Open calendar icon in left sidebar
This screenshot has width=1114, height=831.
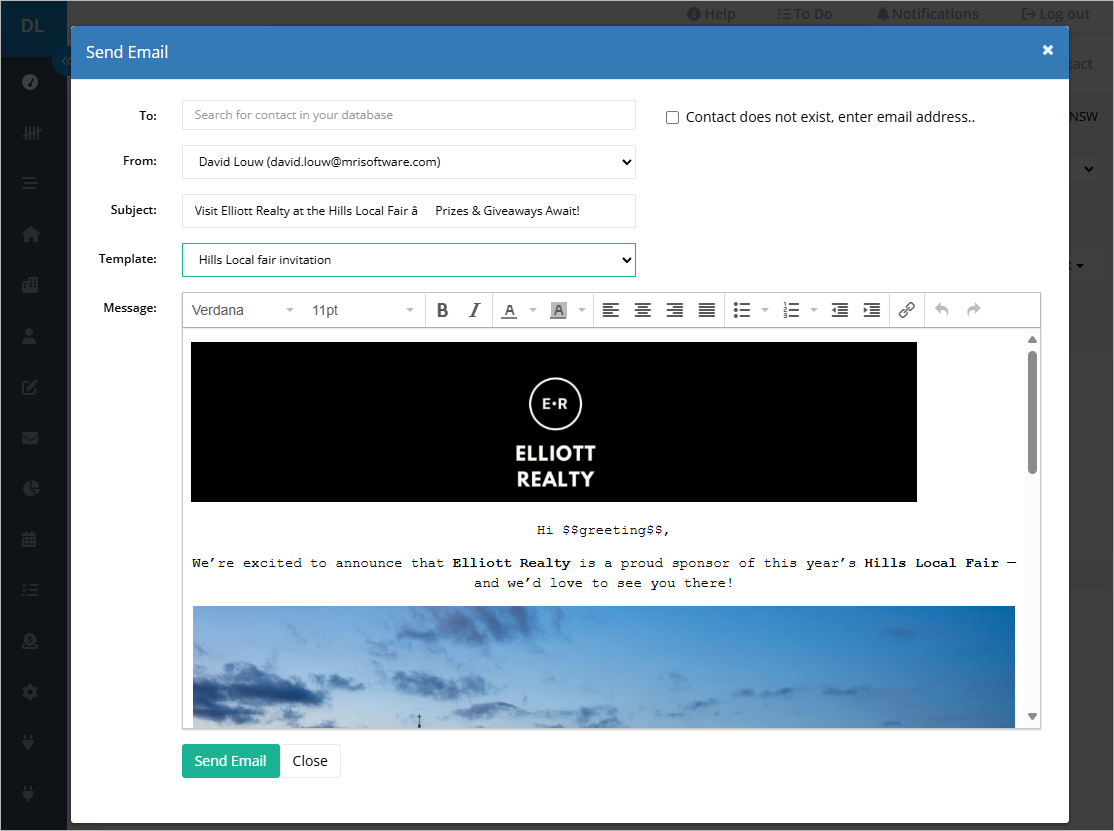click(x=29, y=539)
